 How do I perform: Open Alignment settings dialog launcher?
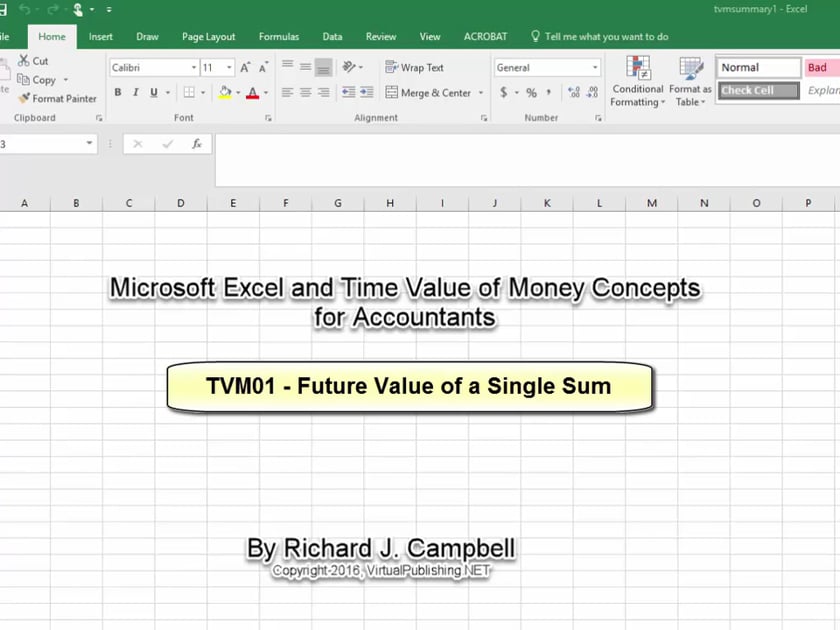[484, 118]
